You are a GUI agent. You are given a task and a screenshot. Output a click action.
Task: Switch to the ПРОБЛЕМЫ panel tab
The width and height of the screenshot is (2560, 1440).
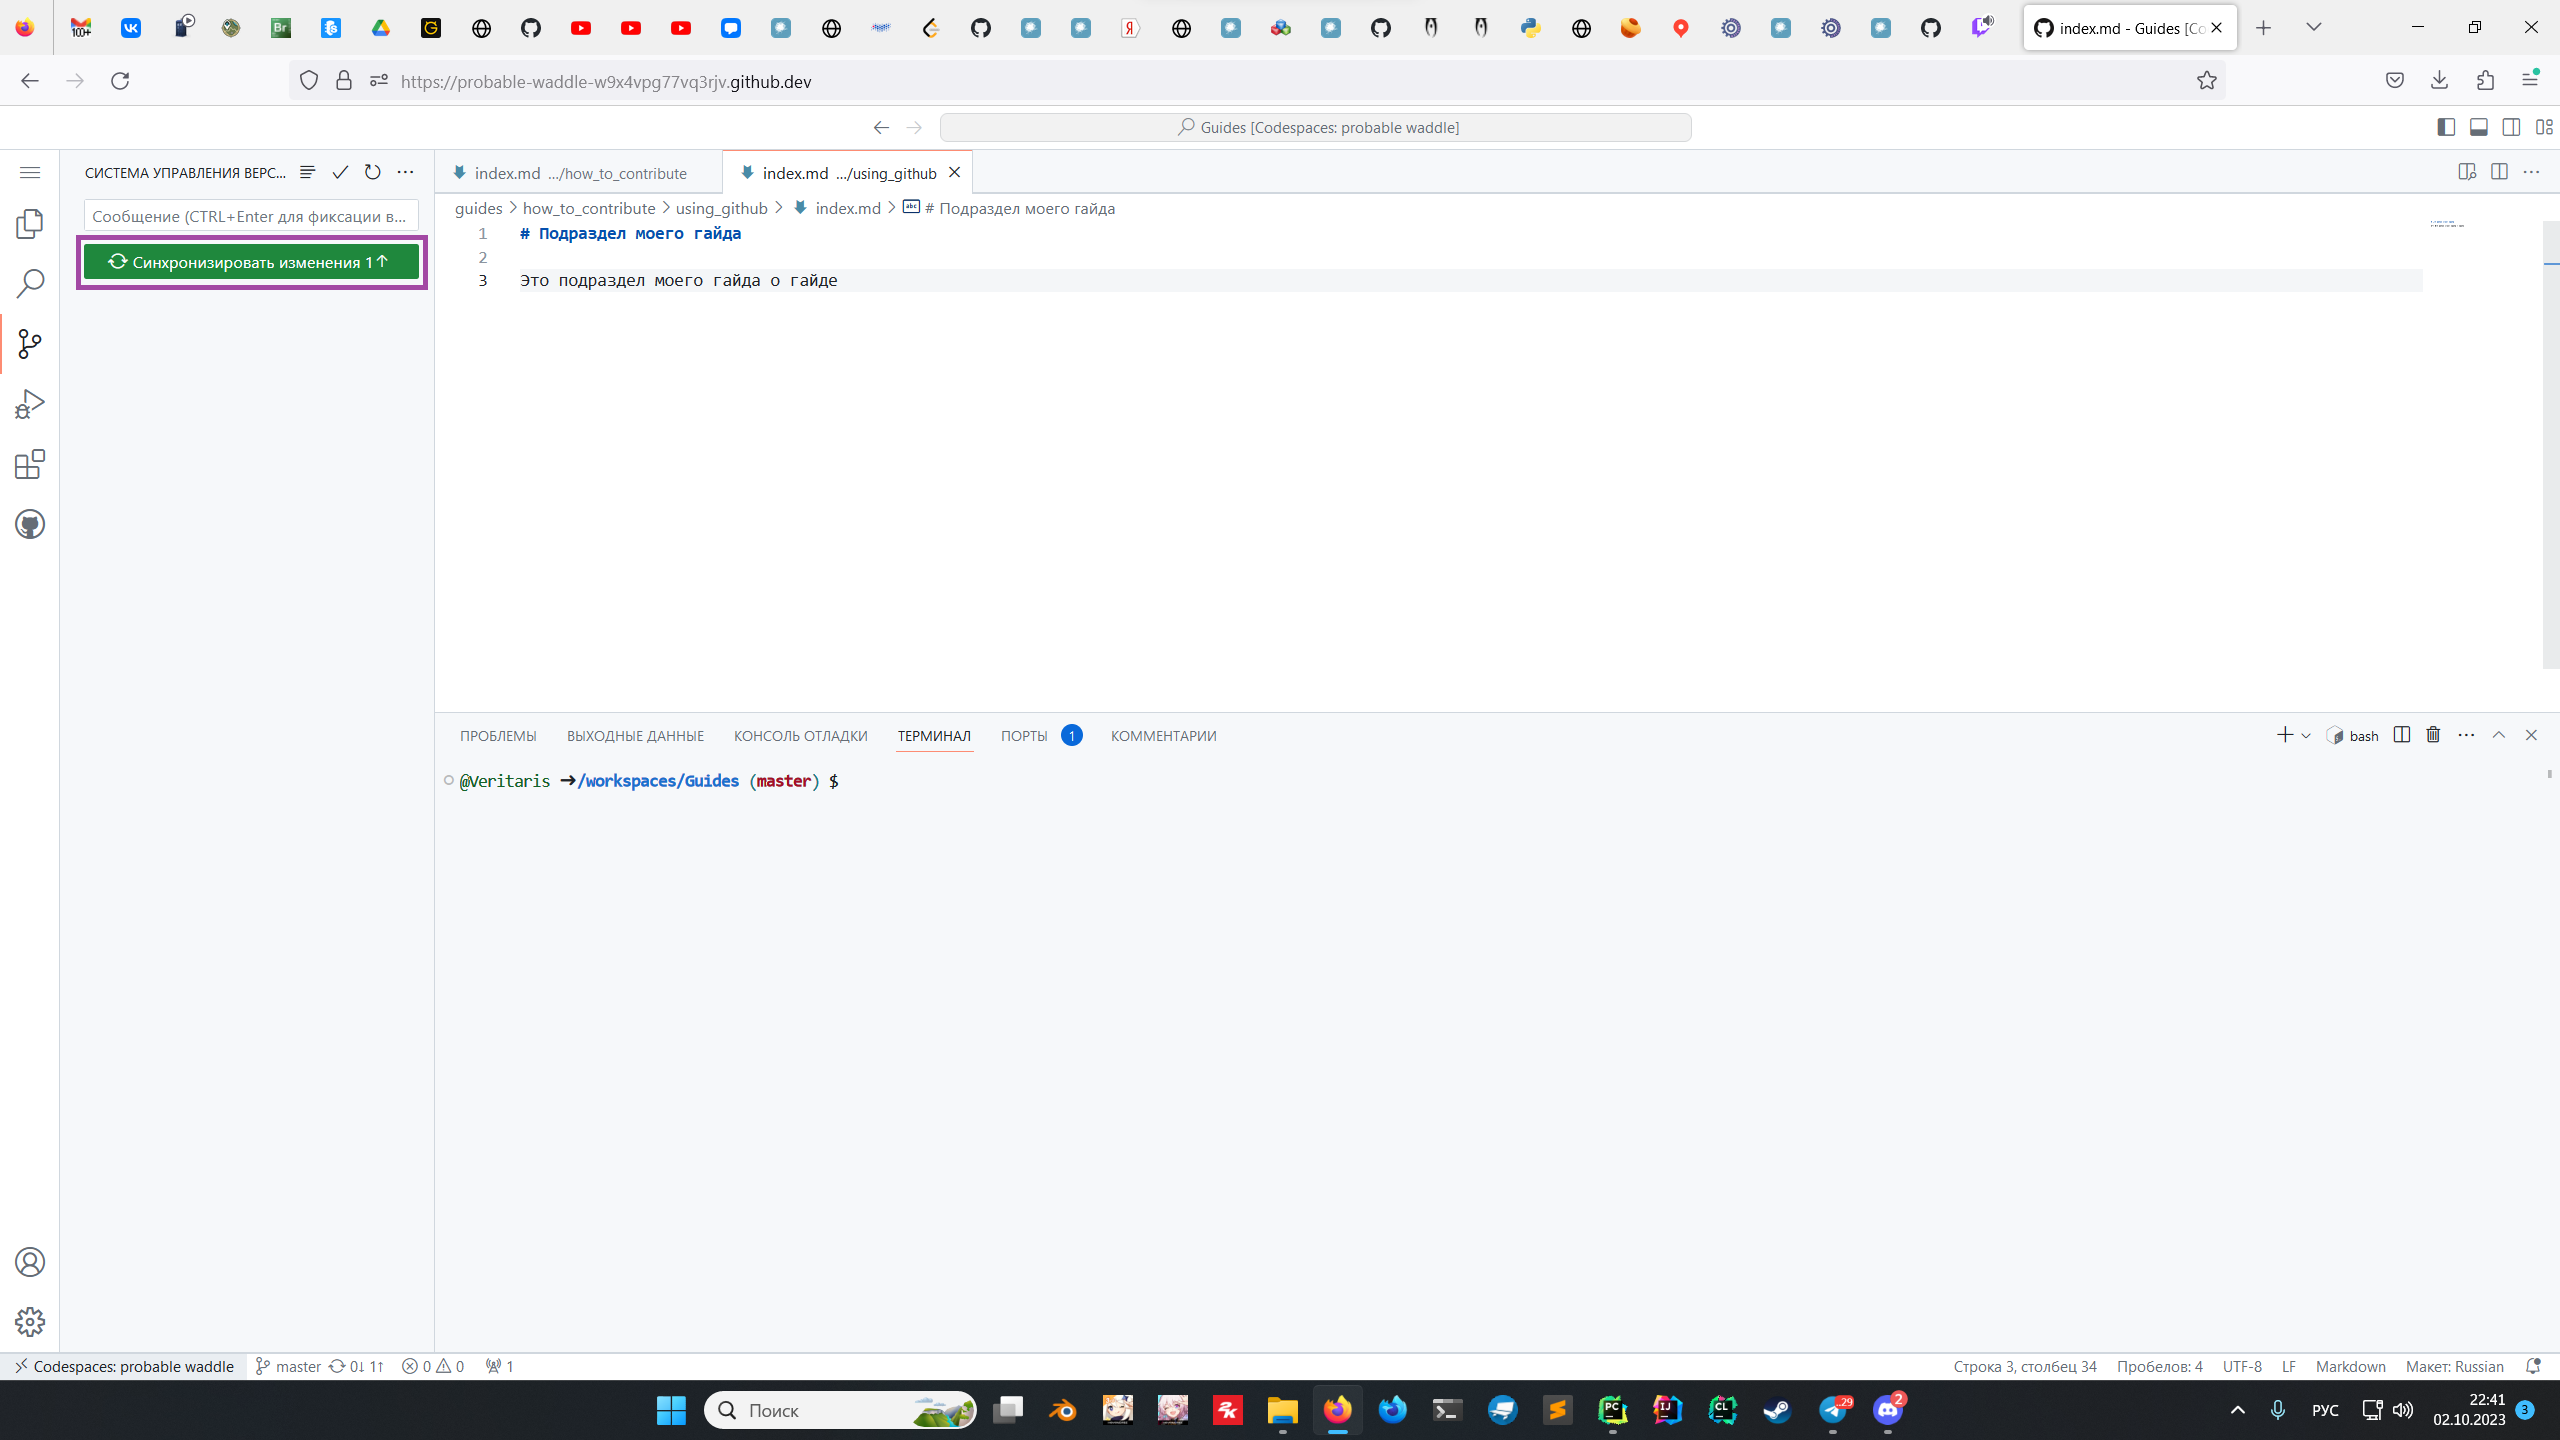coord(498,736)
